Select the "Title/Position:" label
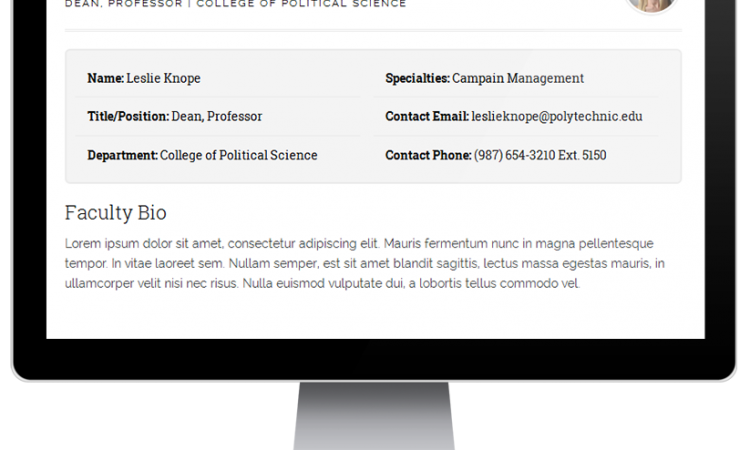750x450 pixels. point(128,117)
